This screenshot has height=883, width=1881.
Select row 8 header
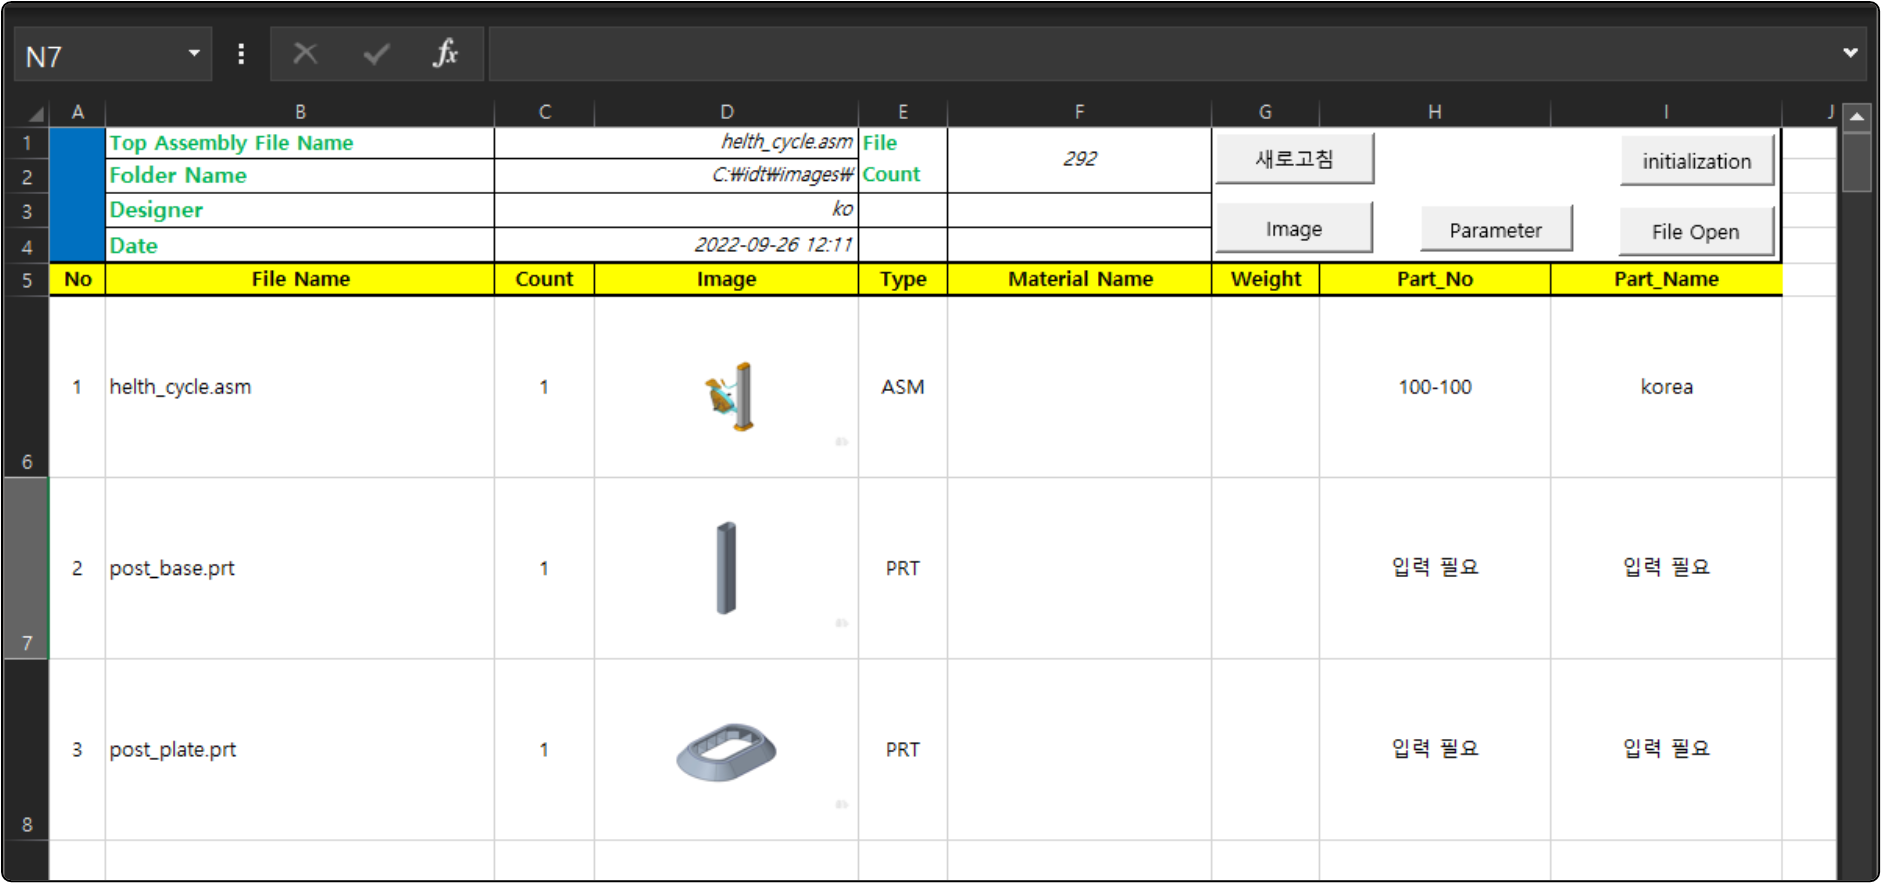pos(26,750)
